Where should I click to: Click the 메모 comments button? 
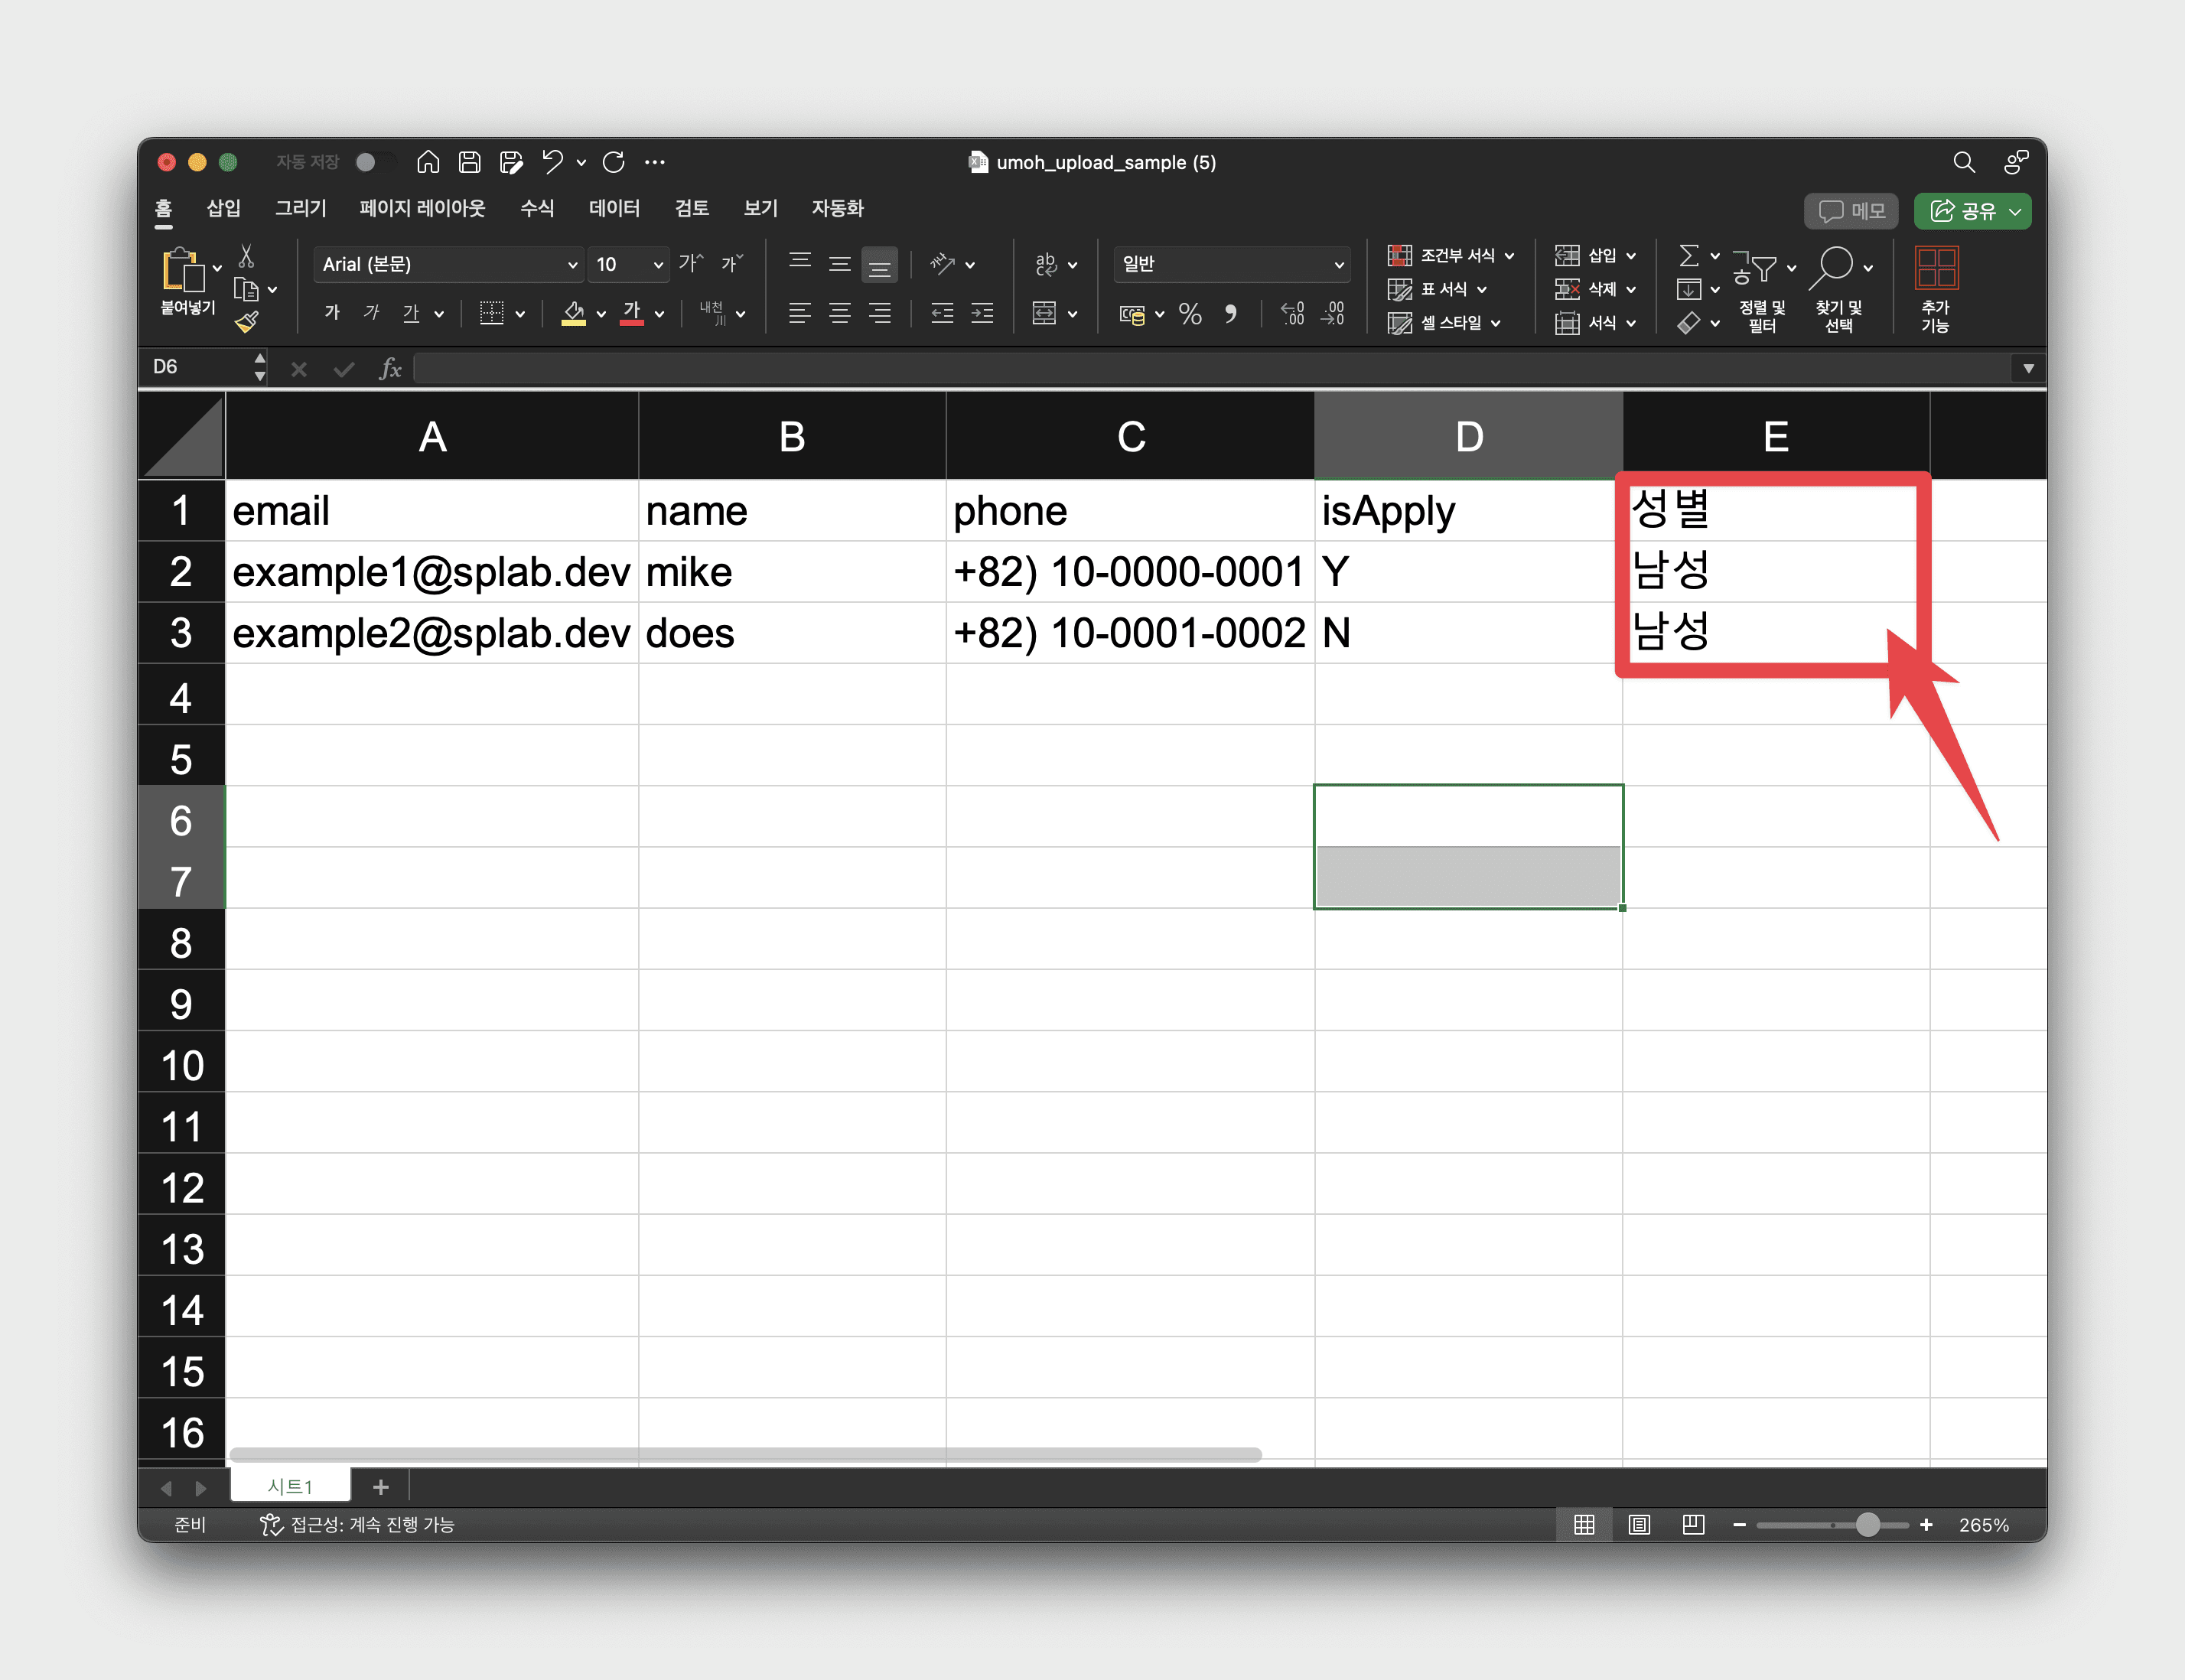coord(1851,211)
